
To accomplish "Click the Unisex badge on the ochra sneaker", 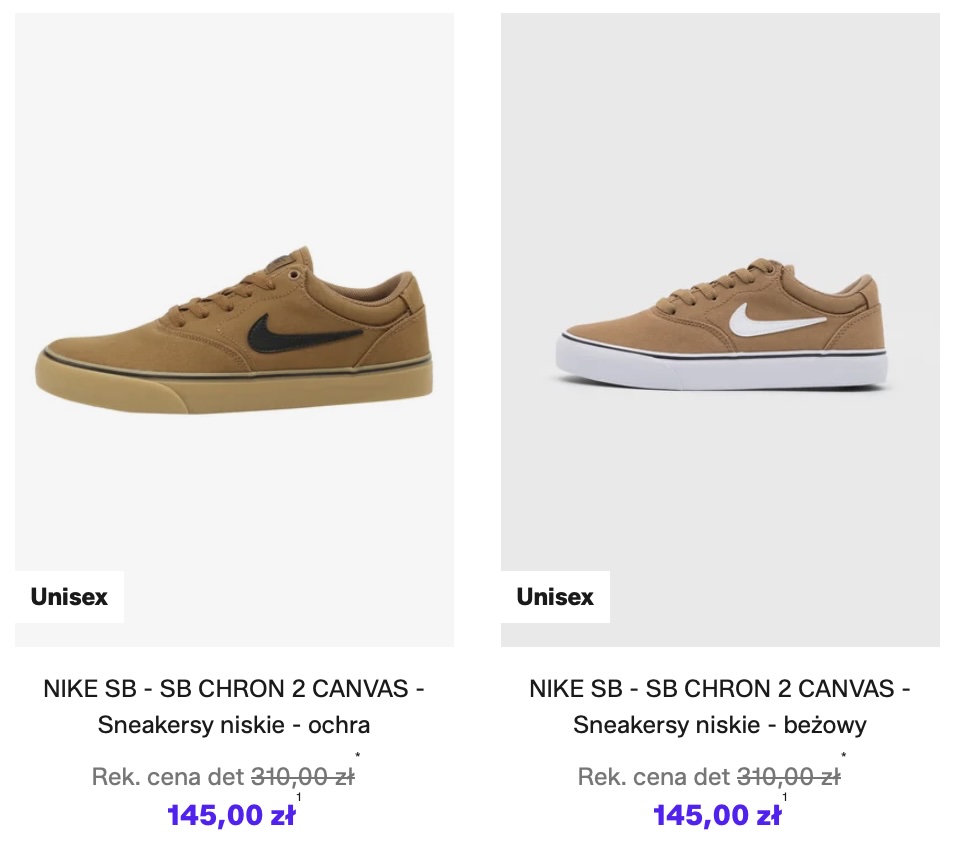I will coord(69,597).
